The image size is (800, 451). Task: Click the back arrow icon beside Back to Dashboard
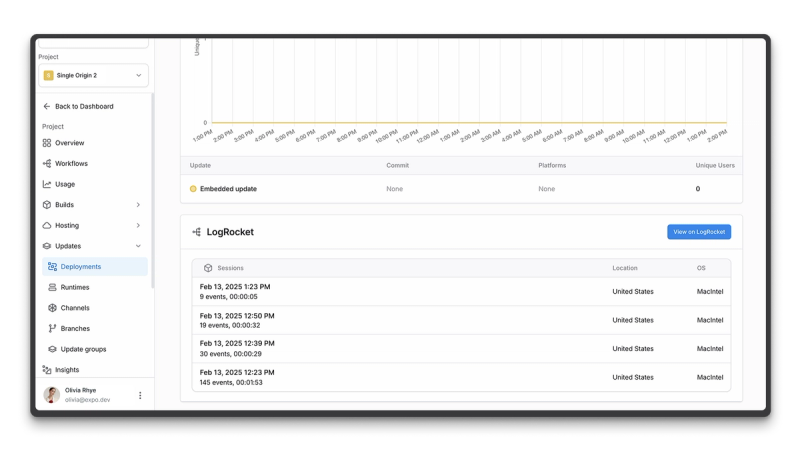[x=47, y=106]
